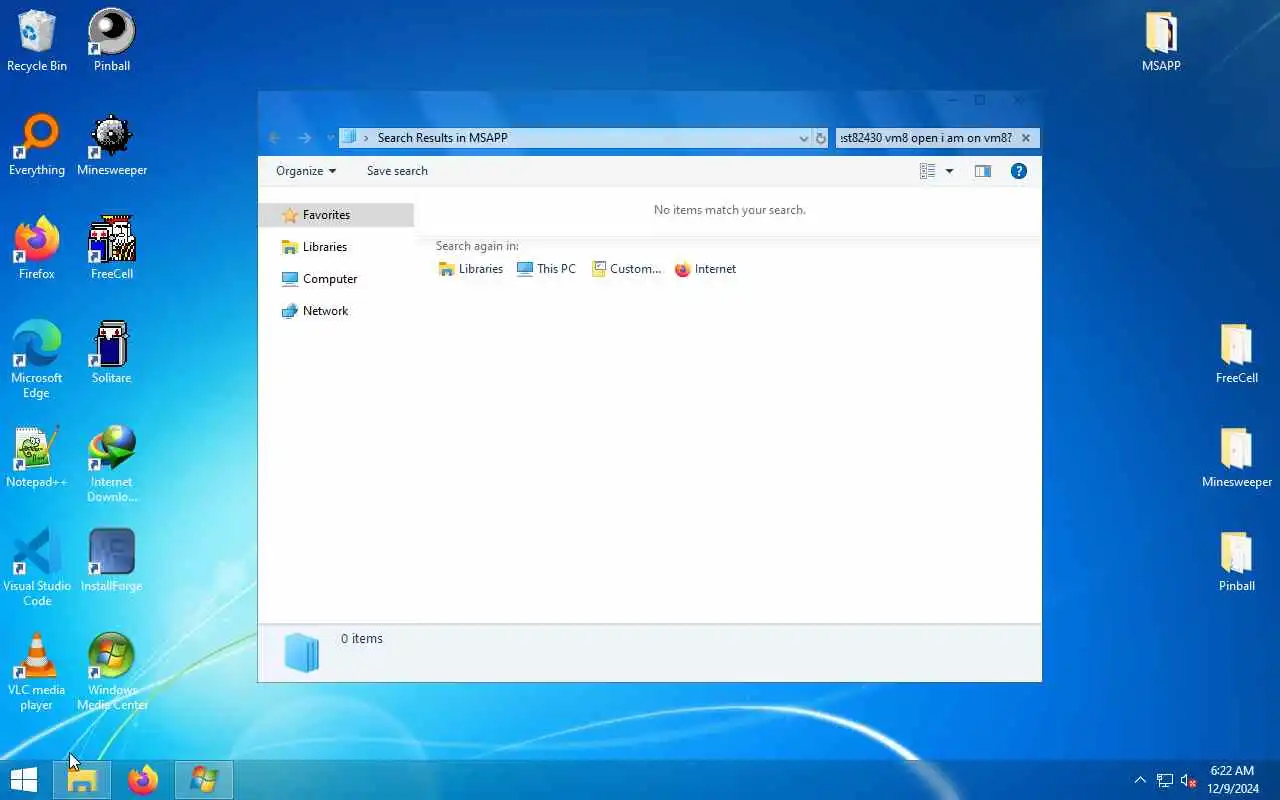Select the VLC media player icon
1280x800 pixels.
click(x=37, y=672)
